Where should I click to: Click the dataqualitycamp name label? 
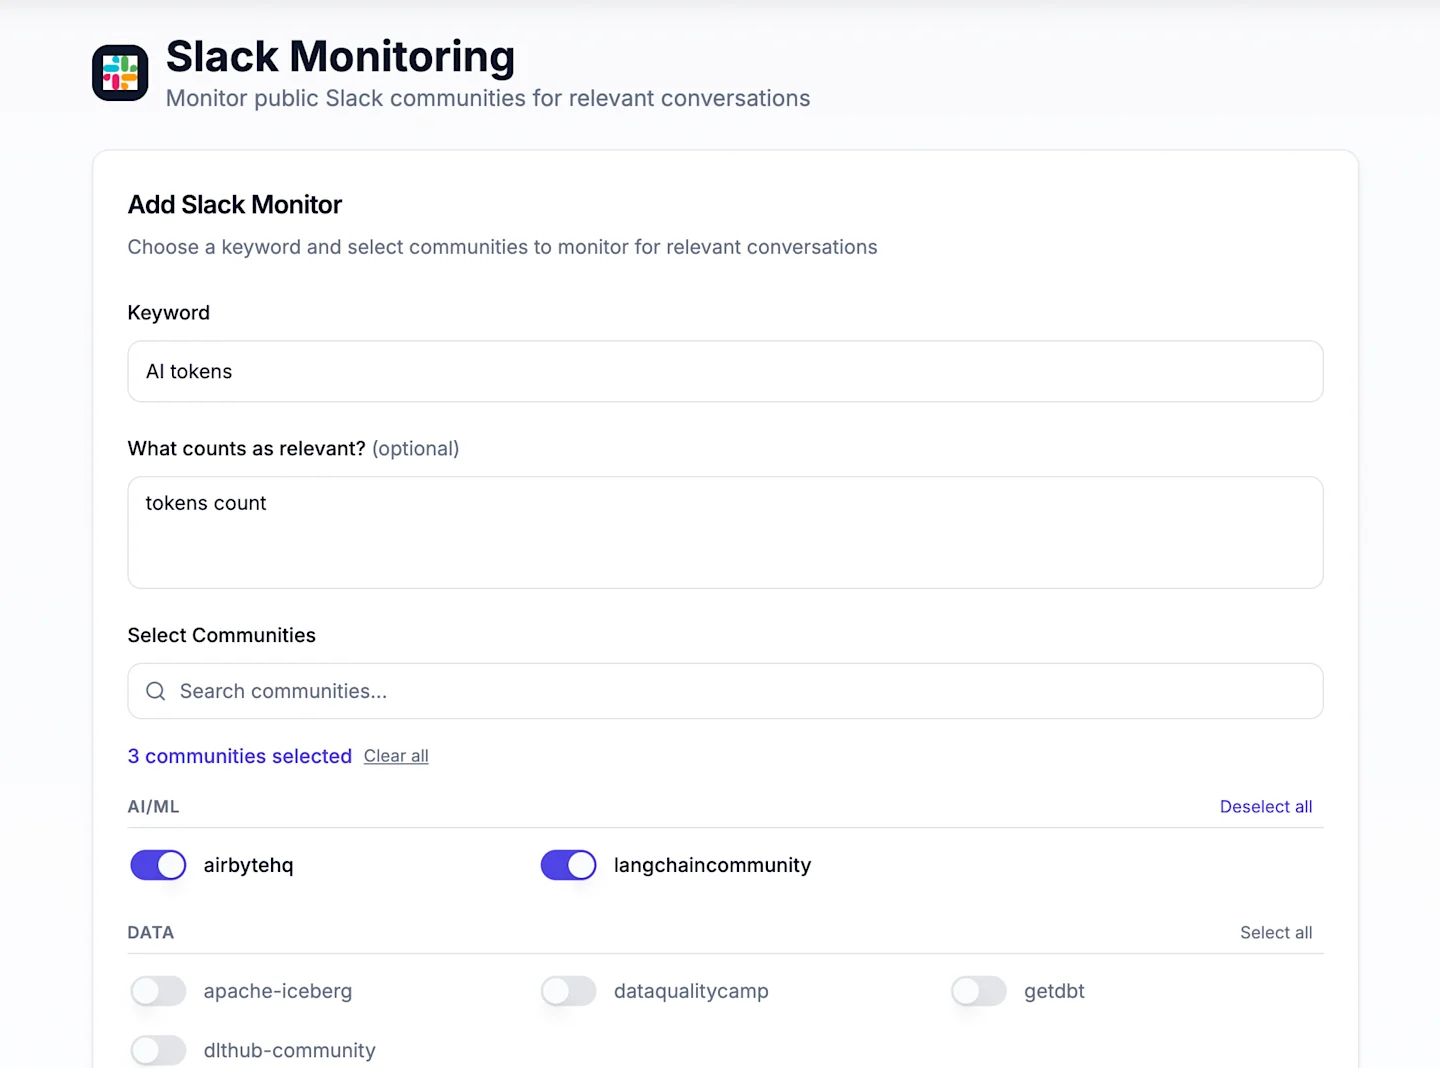(691, 991)
